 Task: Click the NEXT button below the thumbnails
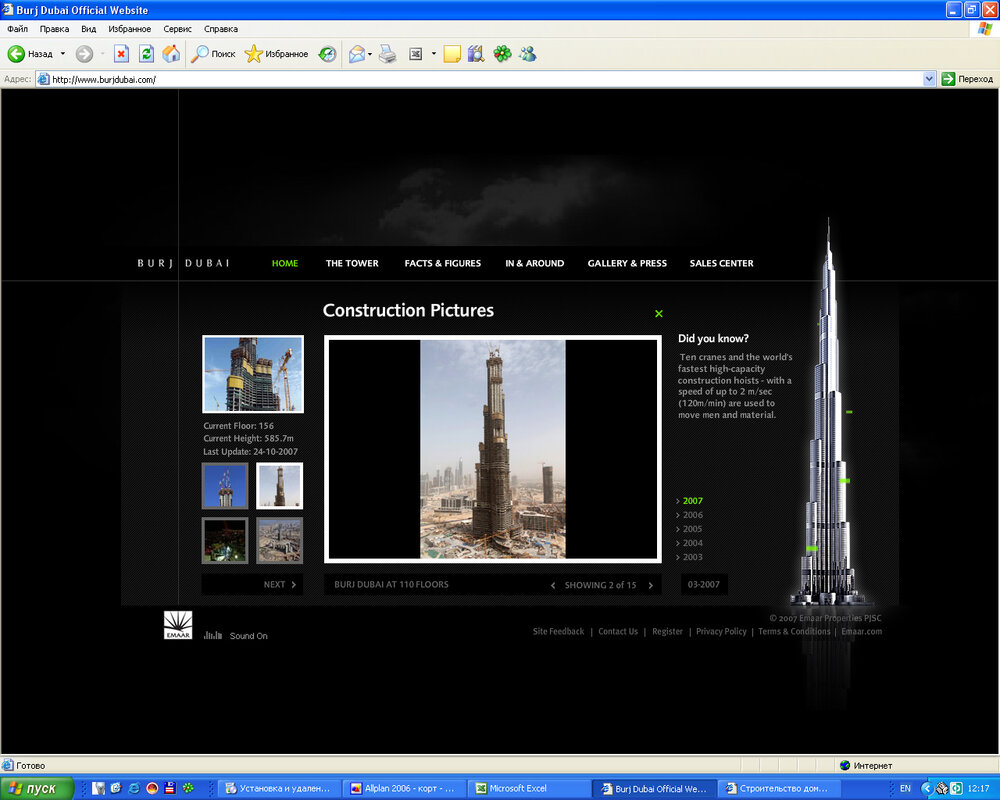pyautogui.click(x=277, y=584)
